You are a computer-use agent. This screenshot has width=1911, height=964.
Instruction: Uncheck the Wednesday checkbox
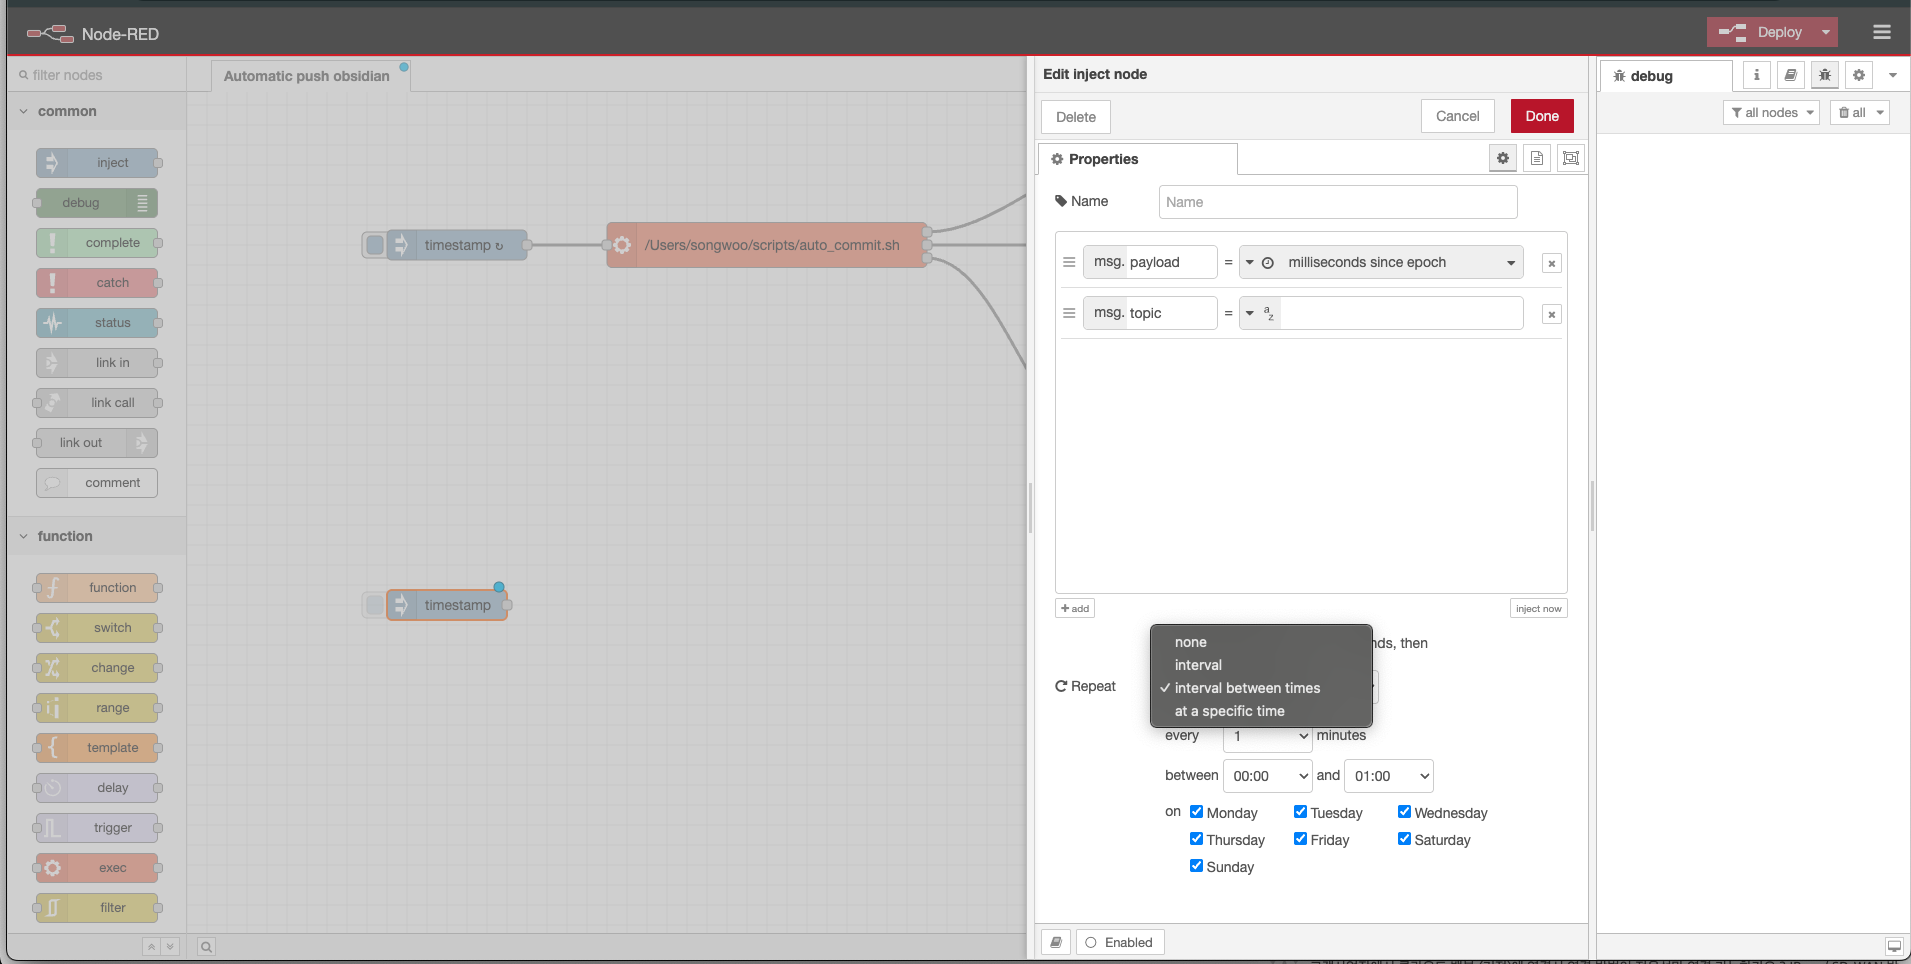click(1404, 812)
